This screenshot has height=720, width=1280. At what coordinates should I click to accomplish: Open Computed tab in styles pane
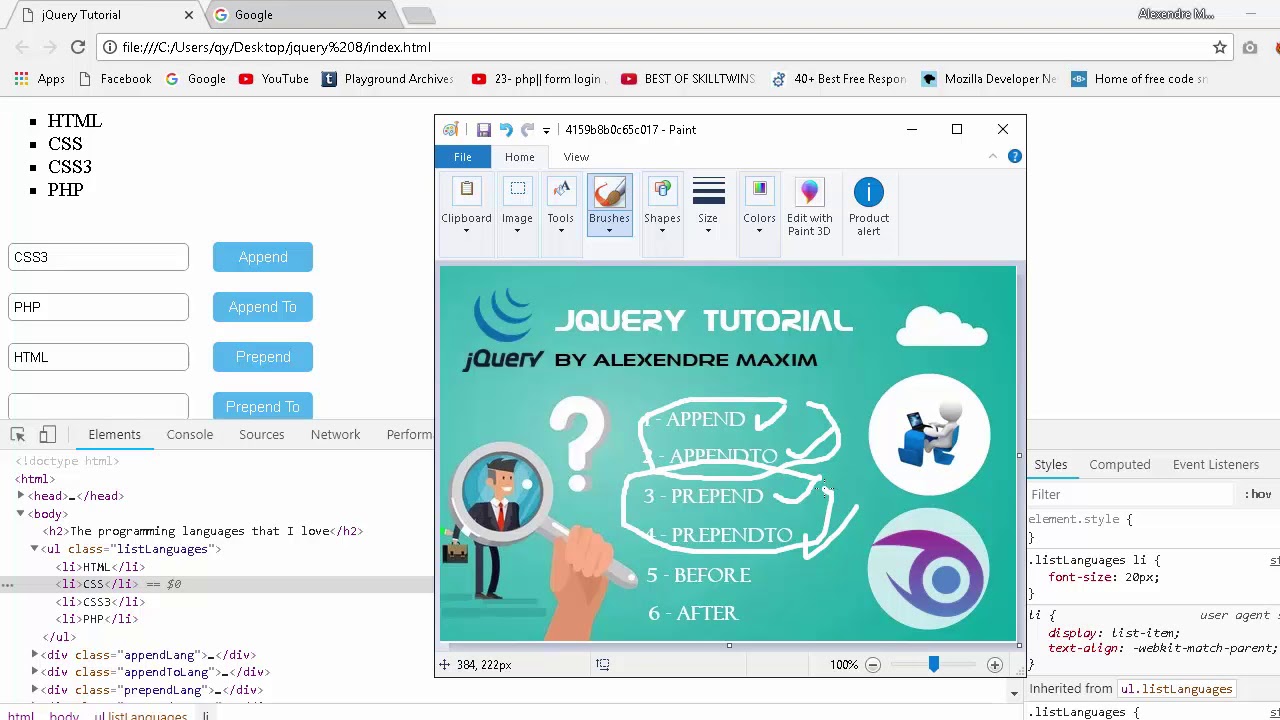1120,465
